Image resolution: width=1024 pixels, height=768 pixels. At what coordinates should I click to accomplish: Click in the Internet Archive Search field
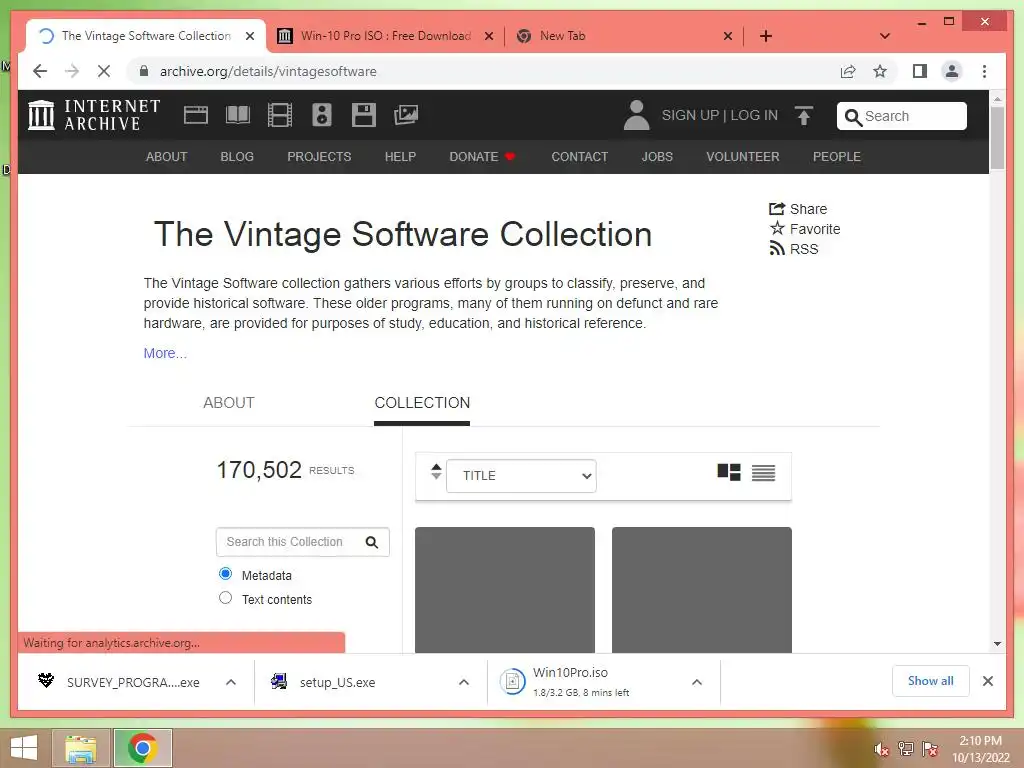tap(901, 116)
